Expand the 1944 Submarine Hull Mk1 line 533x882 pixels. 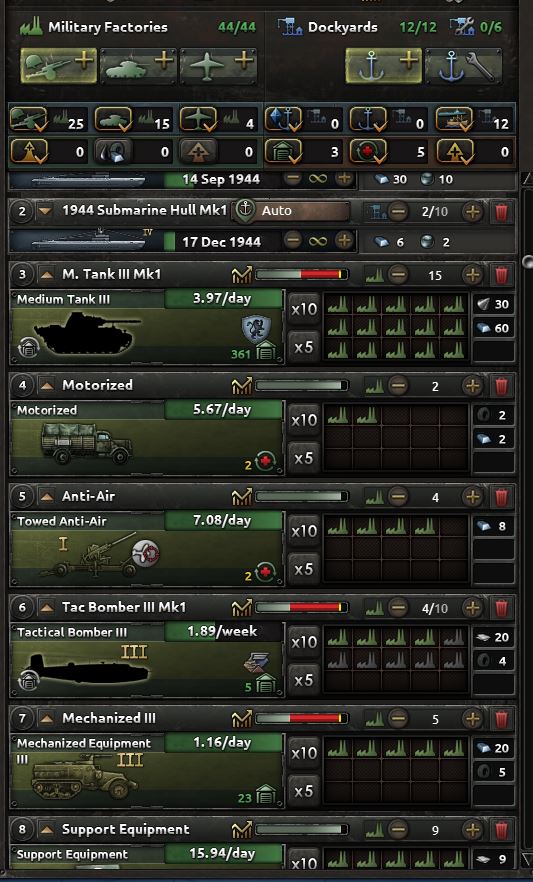pyautogui.click(x=45, y=212)
